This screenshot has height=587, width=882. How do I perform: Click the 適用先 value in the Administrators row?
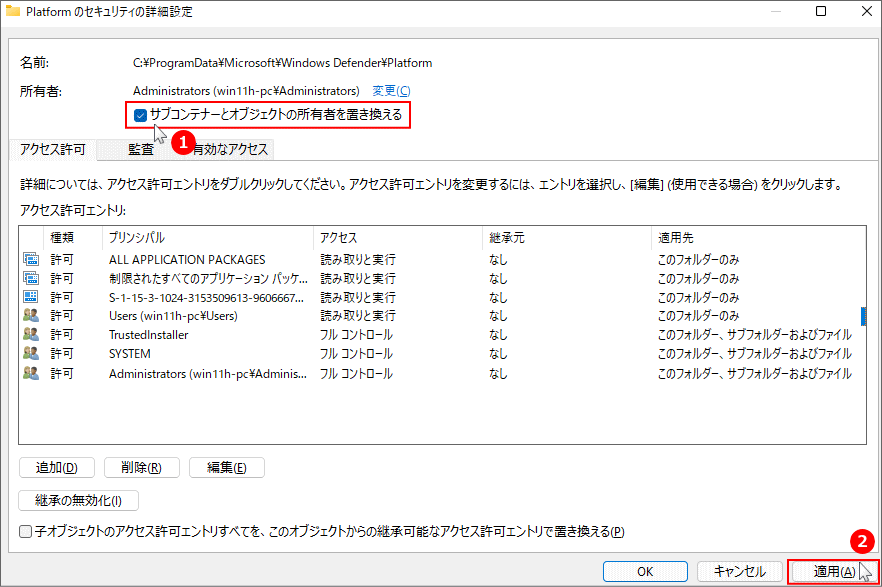click(x=754, y=374)
